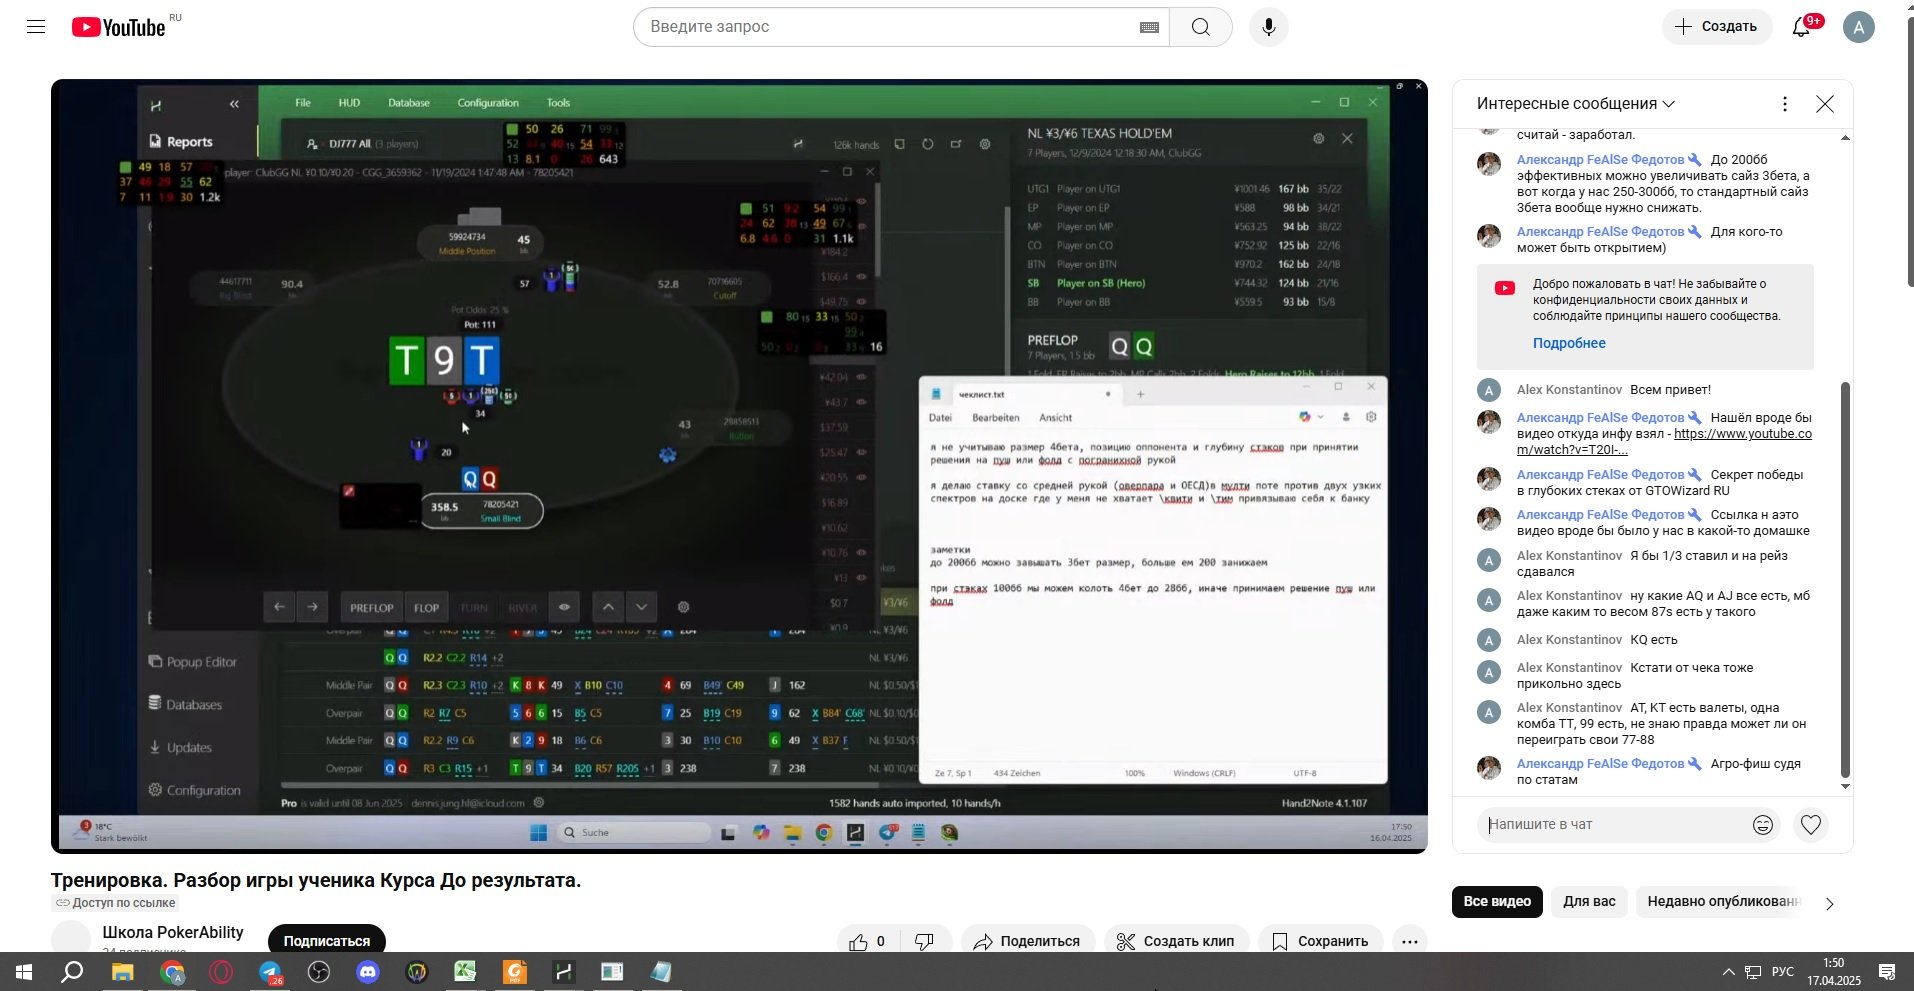The image size is (1914, 991).
Task: Click 'Создать клип' scissors button
Action: pos(1175,941)
